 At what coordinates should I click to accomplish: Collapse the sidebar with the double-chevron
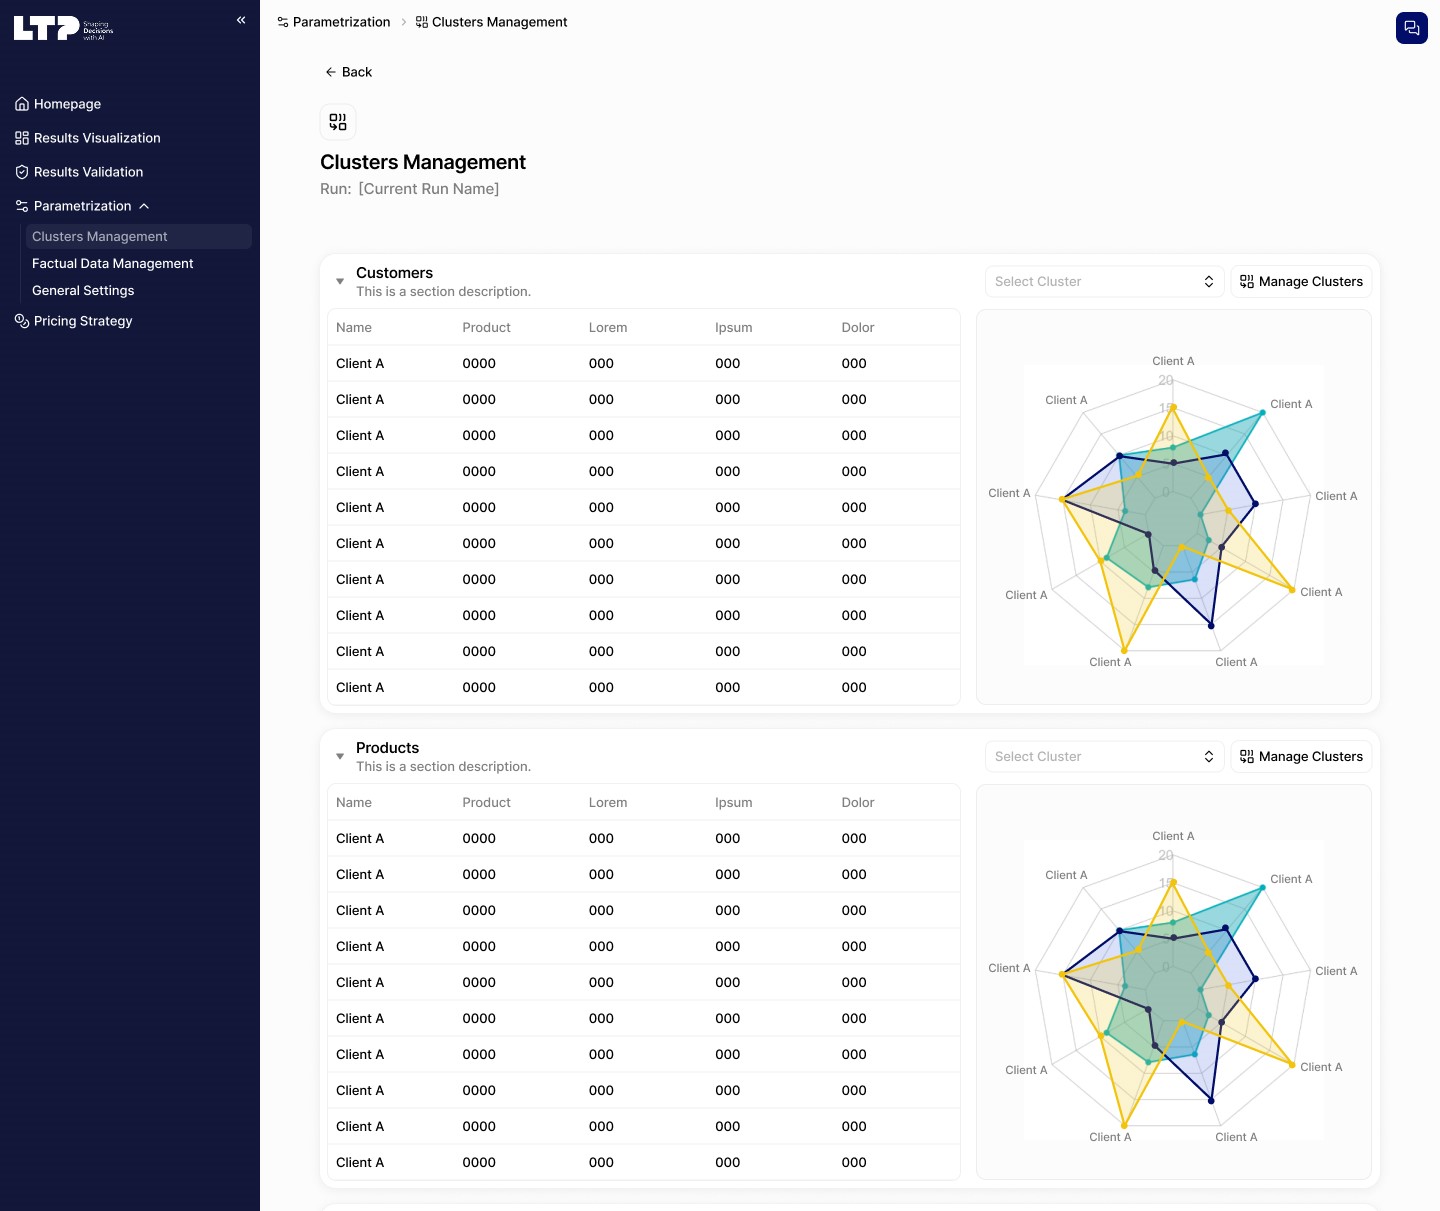click(240, 19)
